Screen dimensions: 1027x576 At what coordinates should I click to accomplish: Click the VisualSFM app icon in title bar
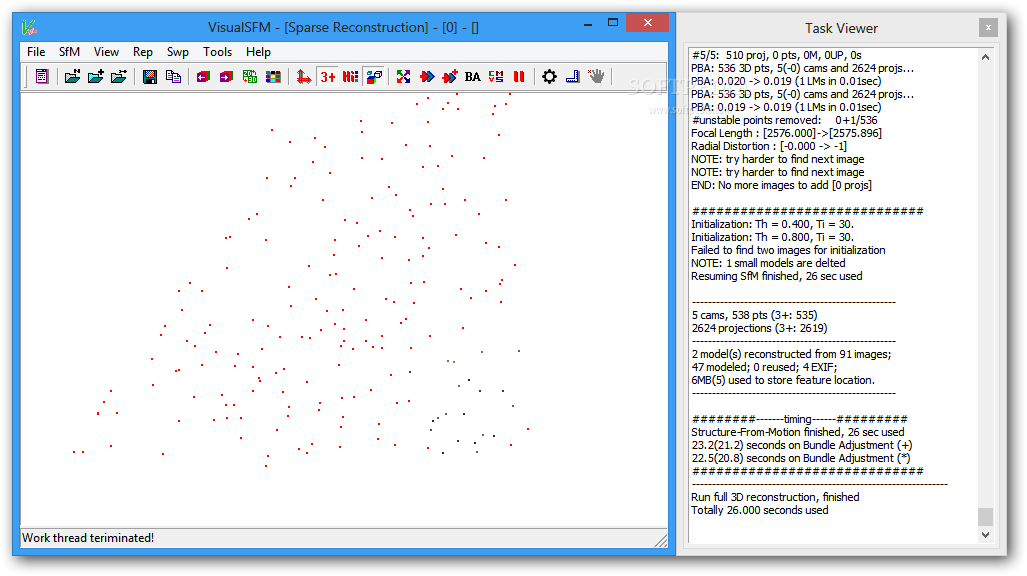[x=29, y=27]
